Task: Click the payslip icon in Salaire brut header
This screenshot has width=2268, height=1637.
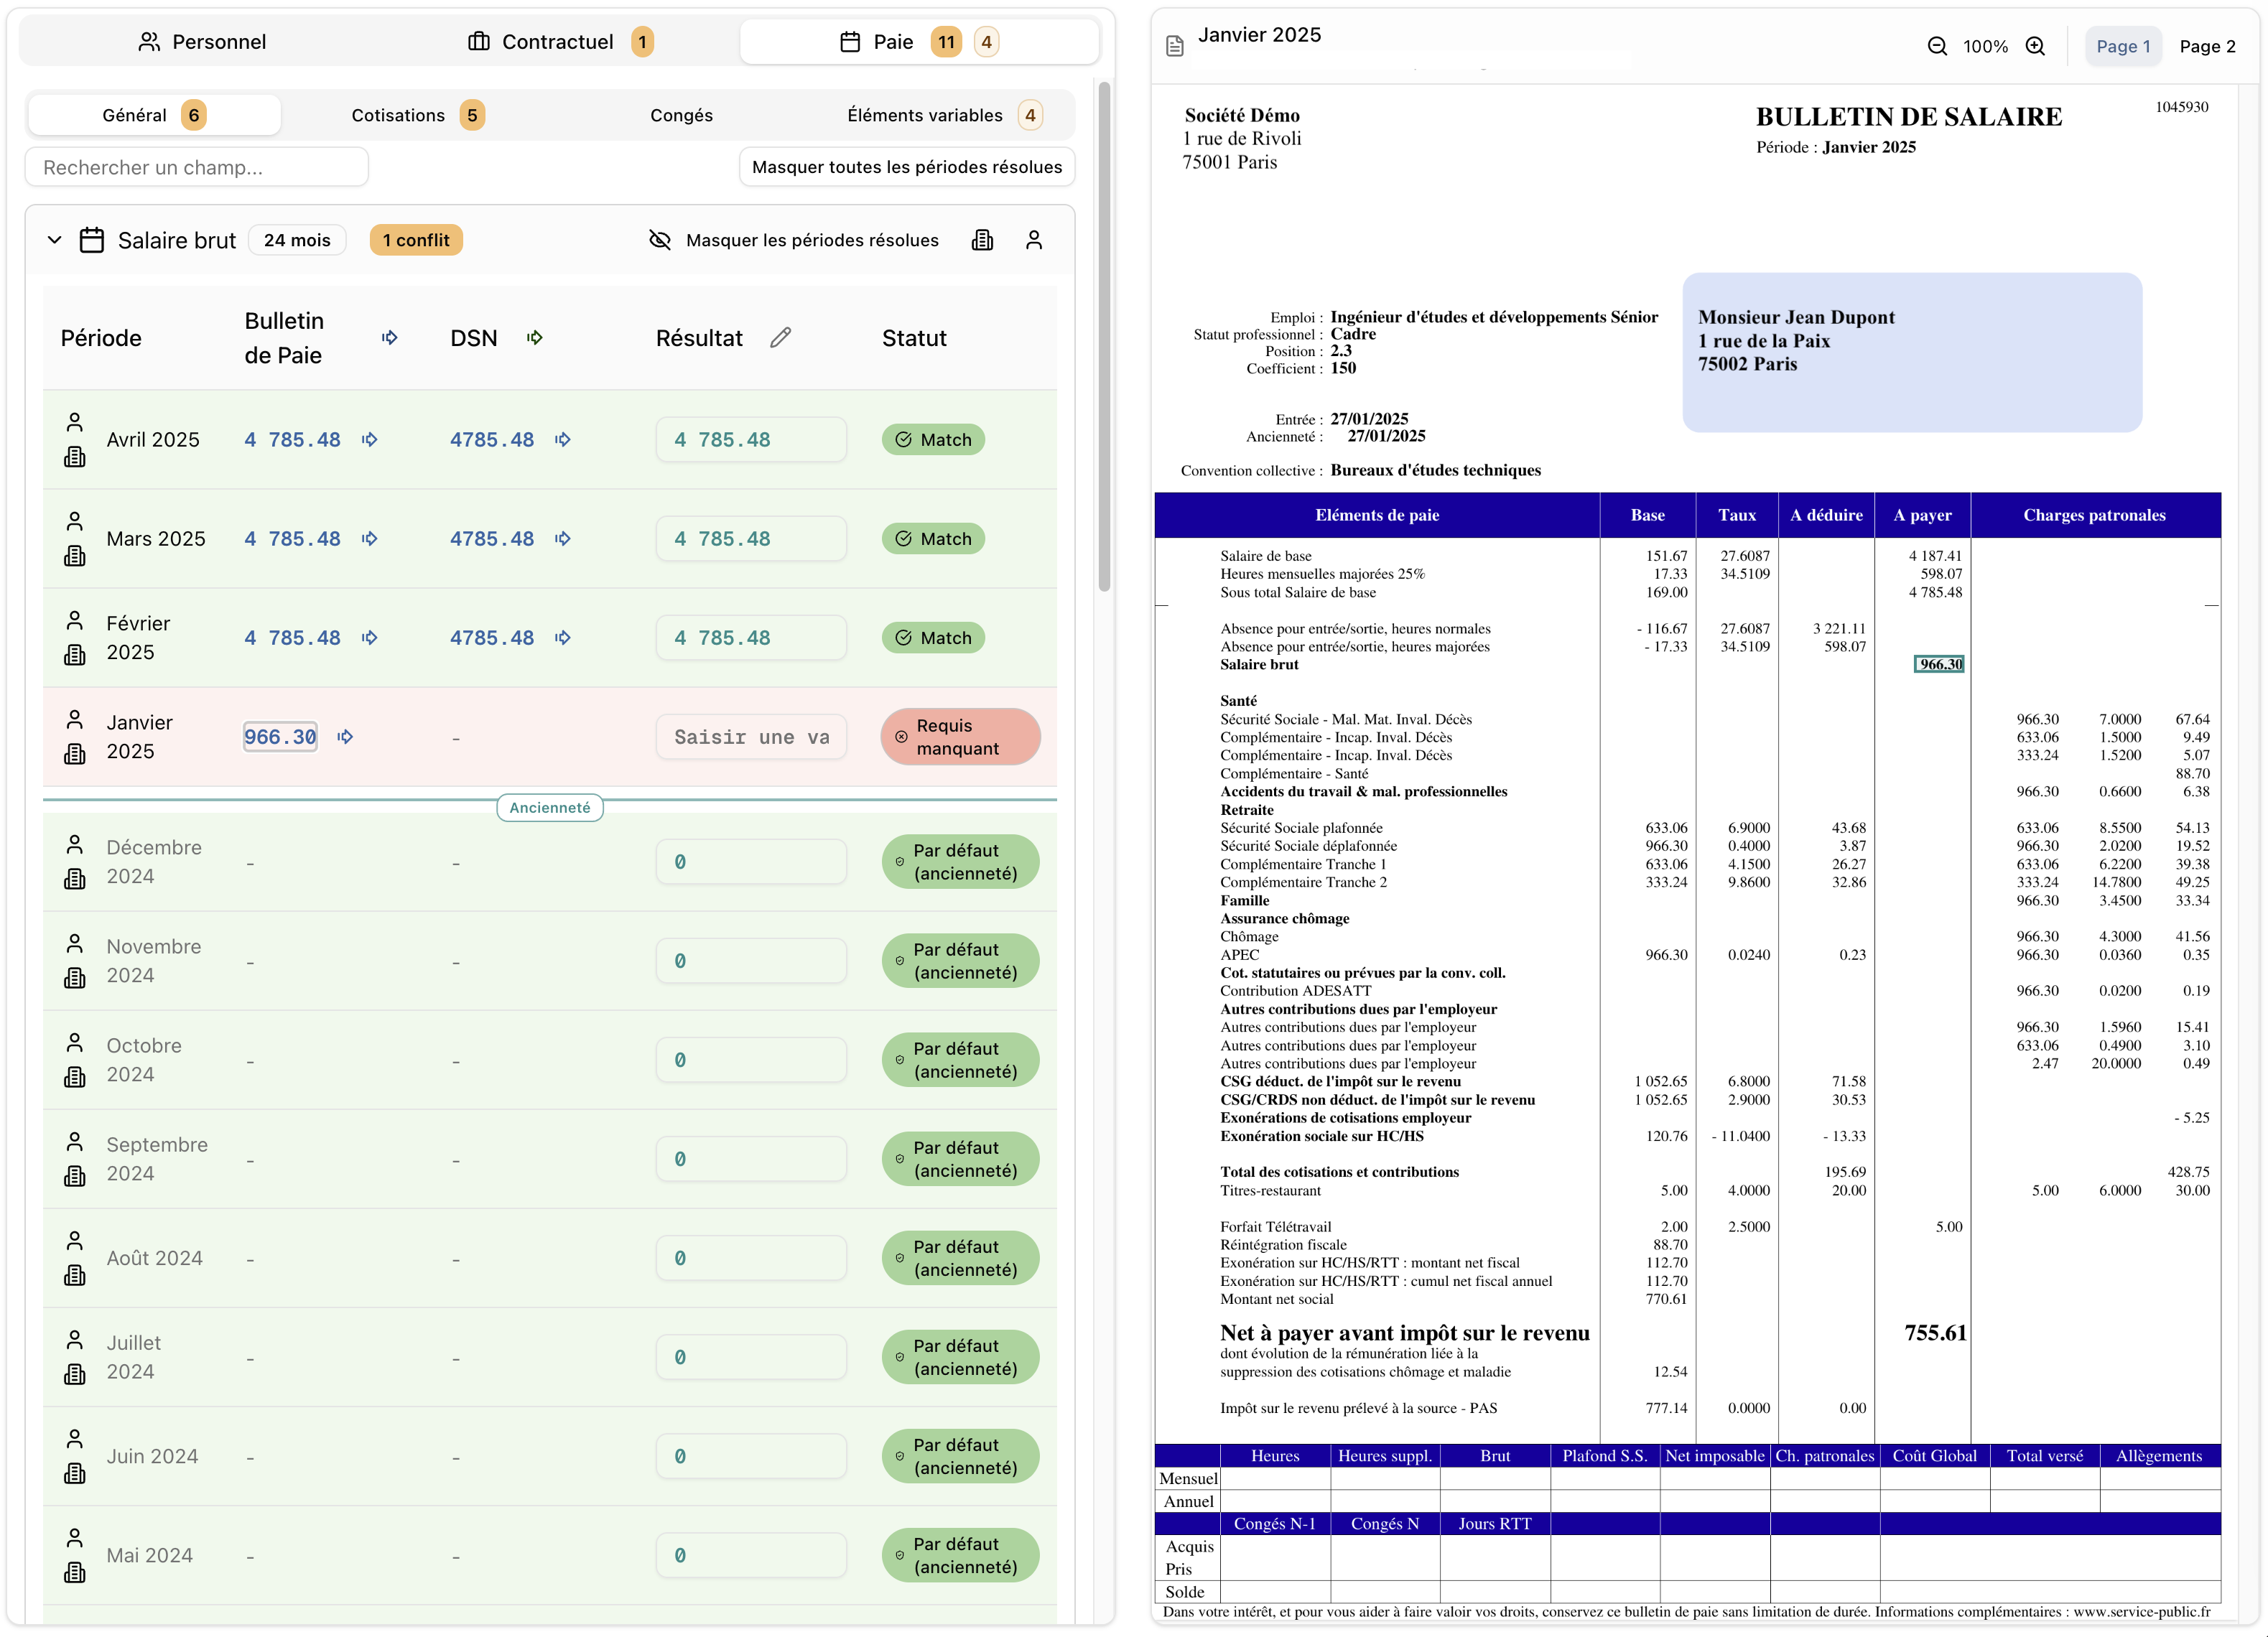Action: pos(982,240)
